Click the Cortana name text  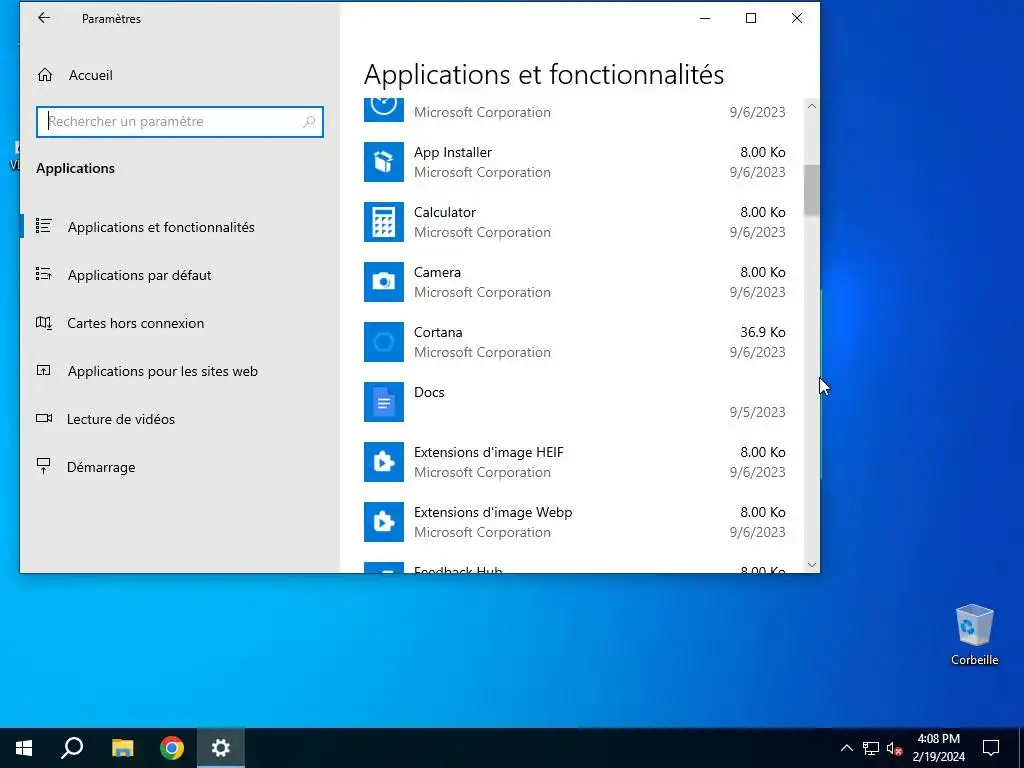tap(438, 332)
